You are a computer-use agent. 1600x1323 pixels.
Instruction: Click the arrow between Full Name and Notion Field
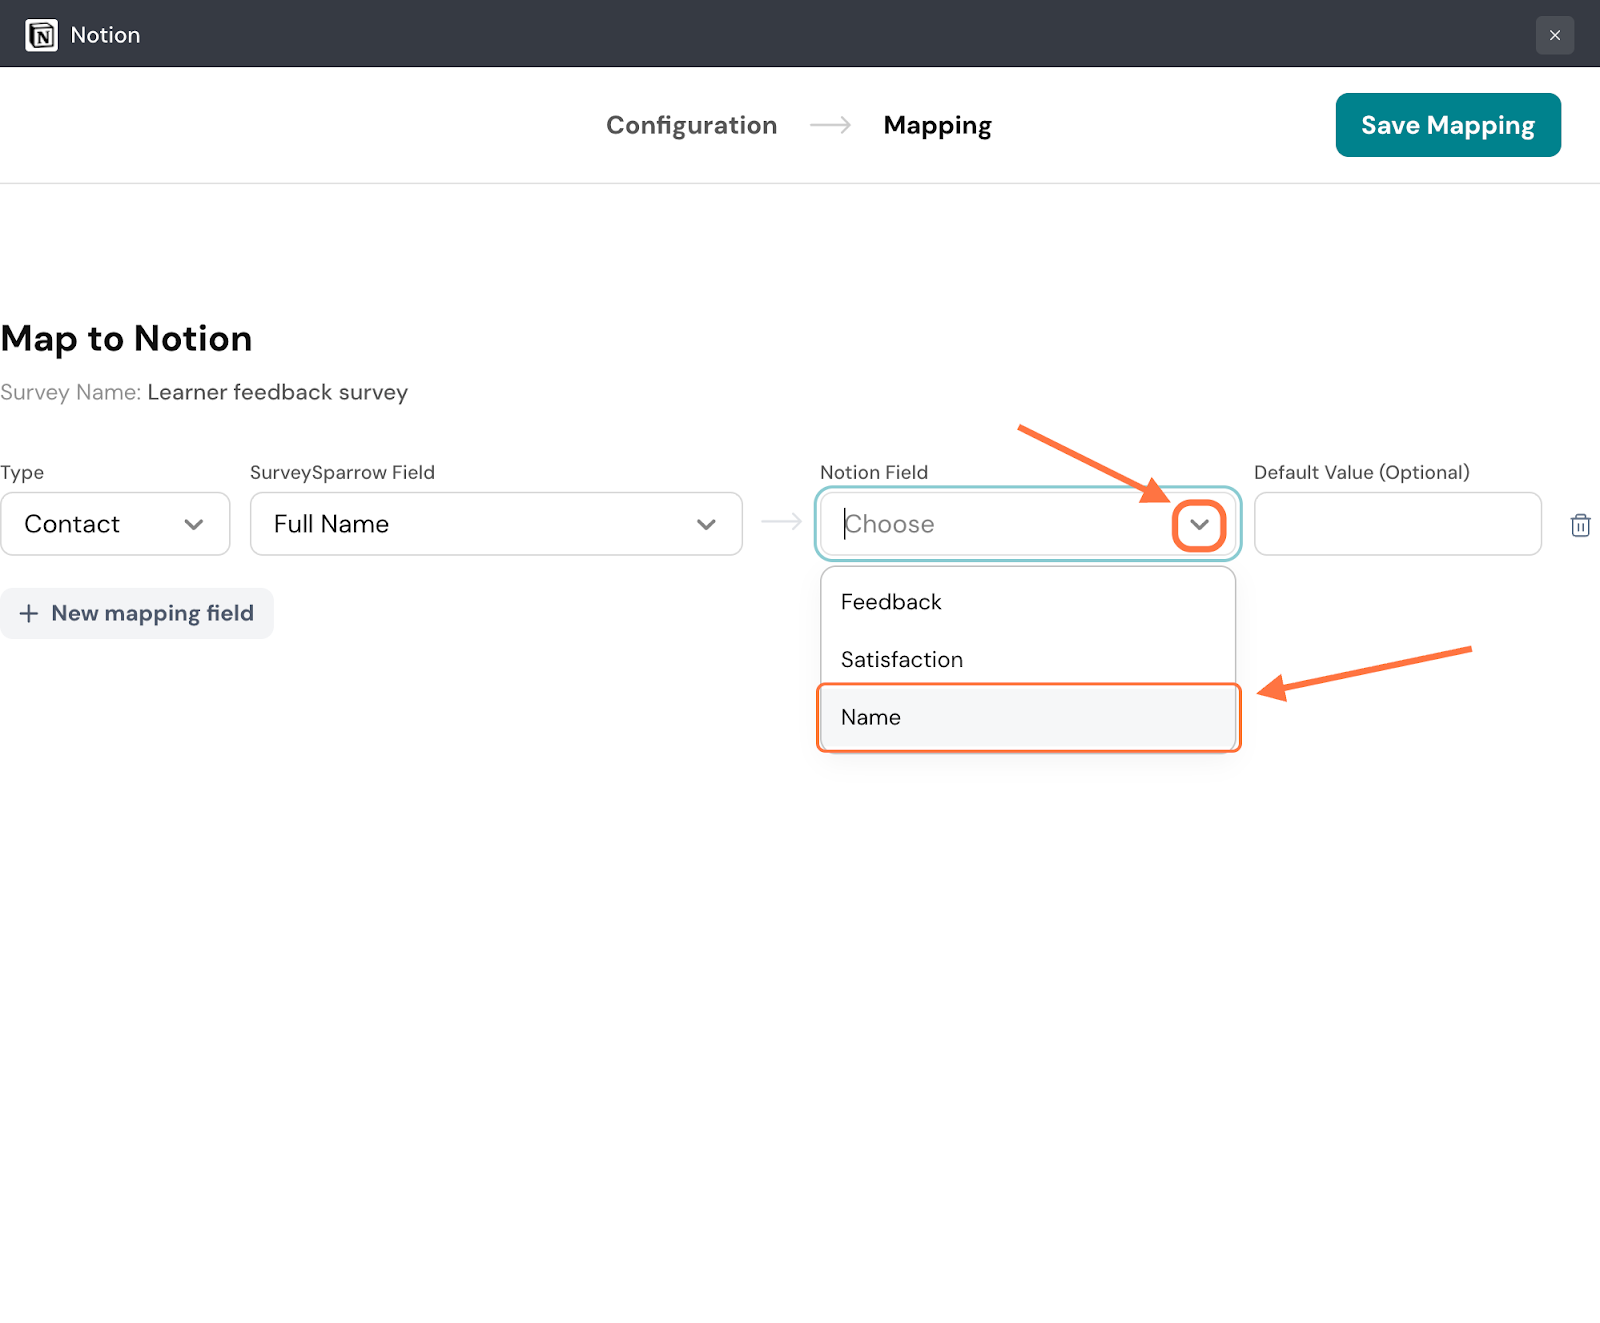click(781, 522)
